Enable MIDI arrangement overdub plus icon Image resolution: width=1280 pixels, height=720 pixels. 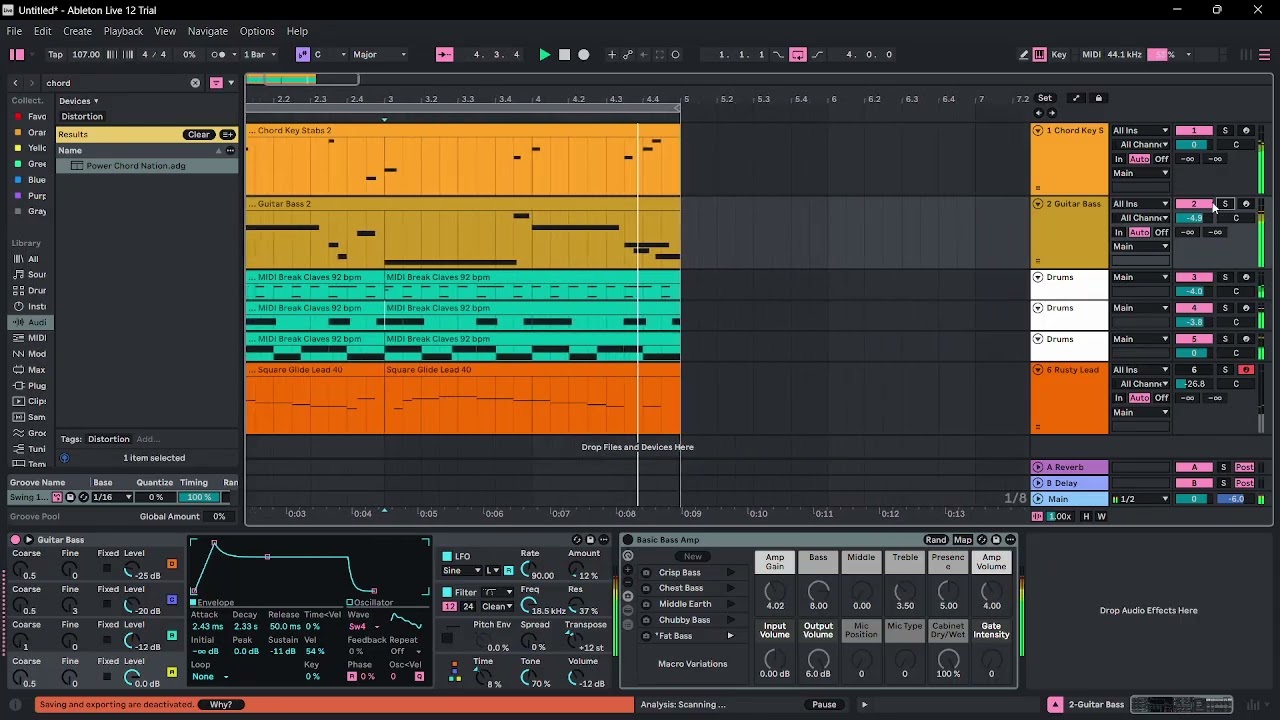[x=612, y=55]
